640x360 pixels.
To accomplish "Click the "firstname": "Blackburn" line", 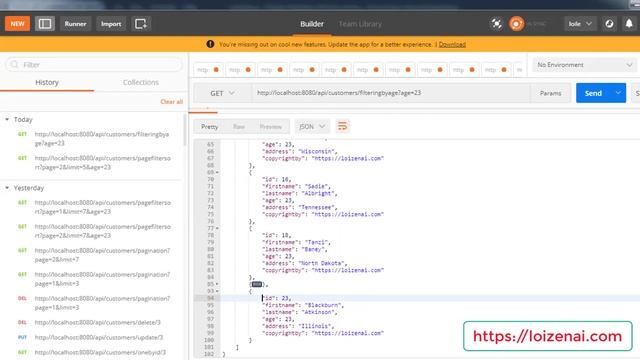I will coord(303,305).
